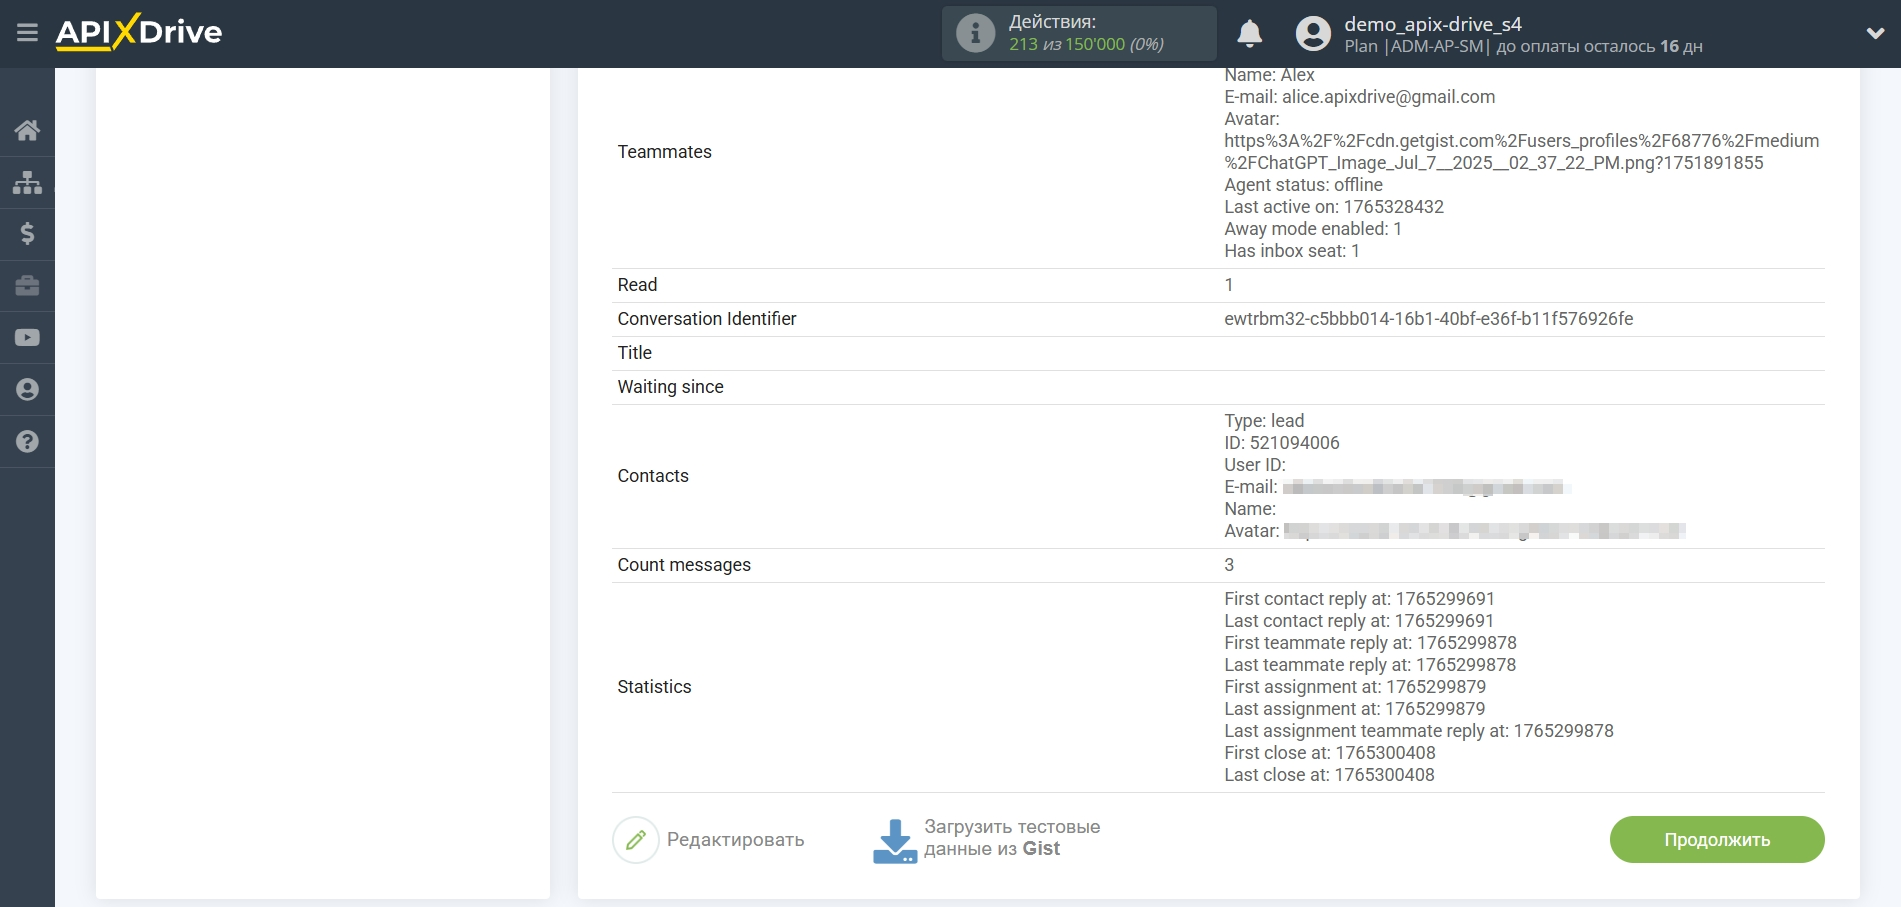The width and height of the screenshot is (1901, 907).
Task: Click the ApiX-Drive logo
Action: (139, 33)
